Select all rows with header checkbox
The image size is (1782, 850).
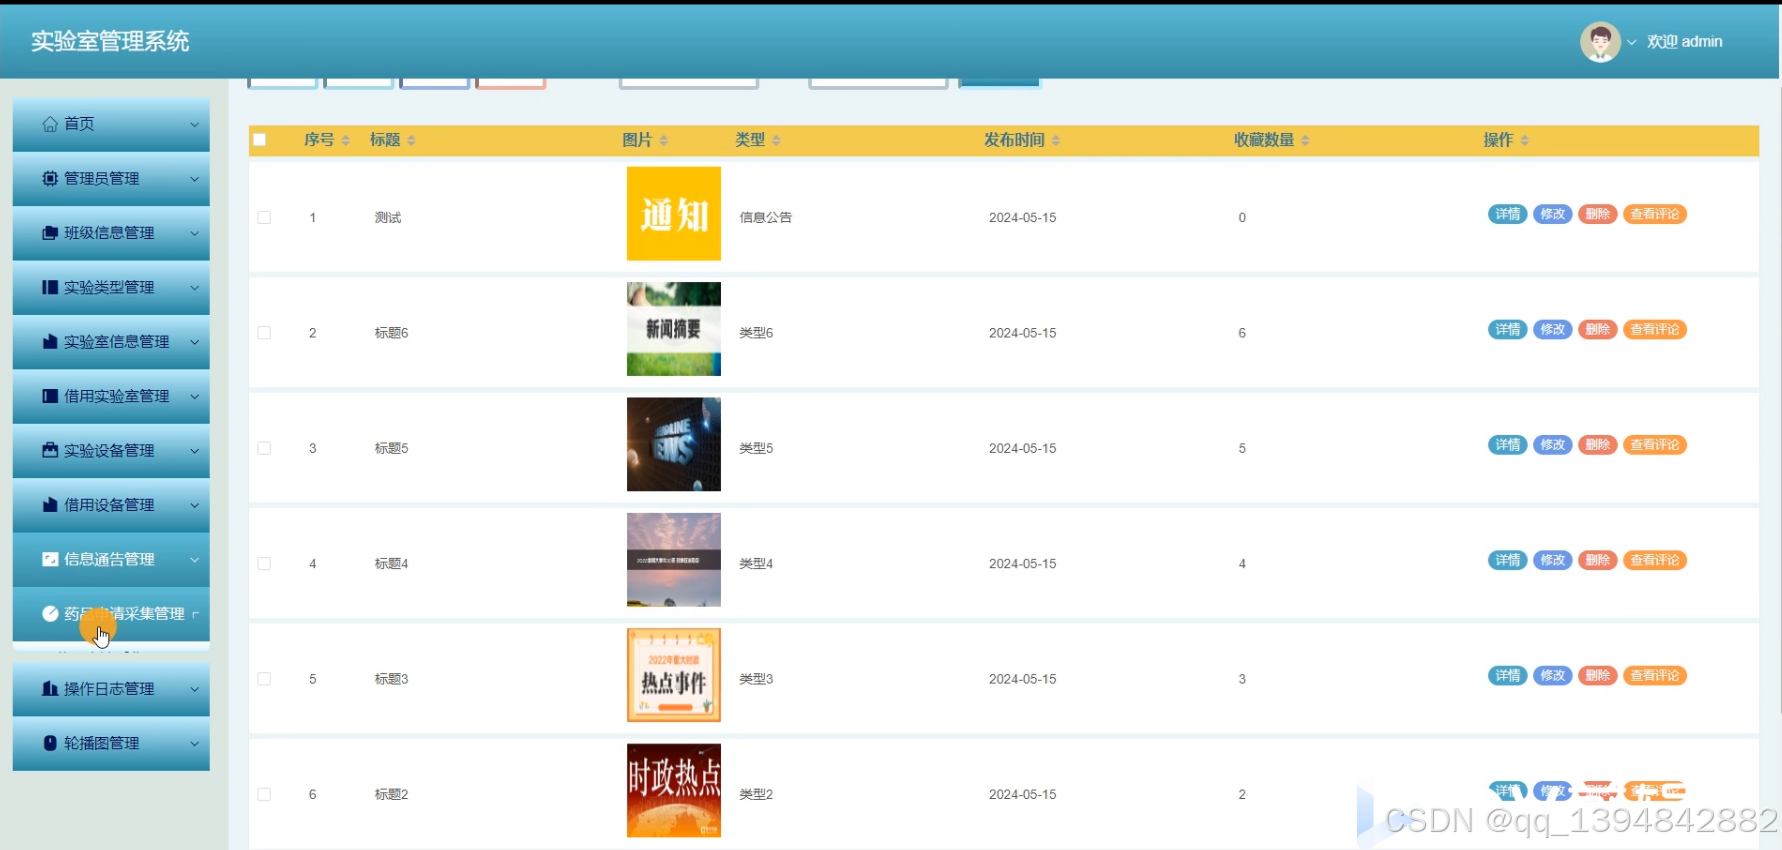260,140
